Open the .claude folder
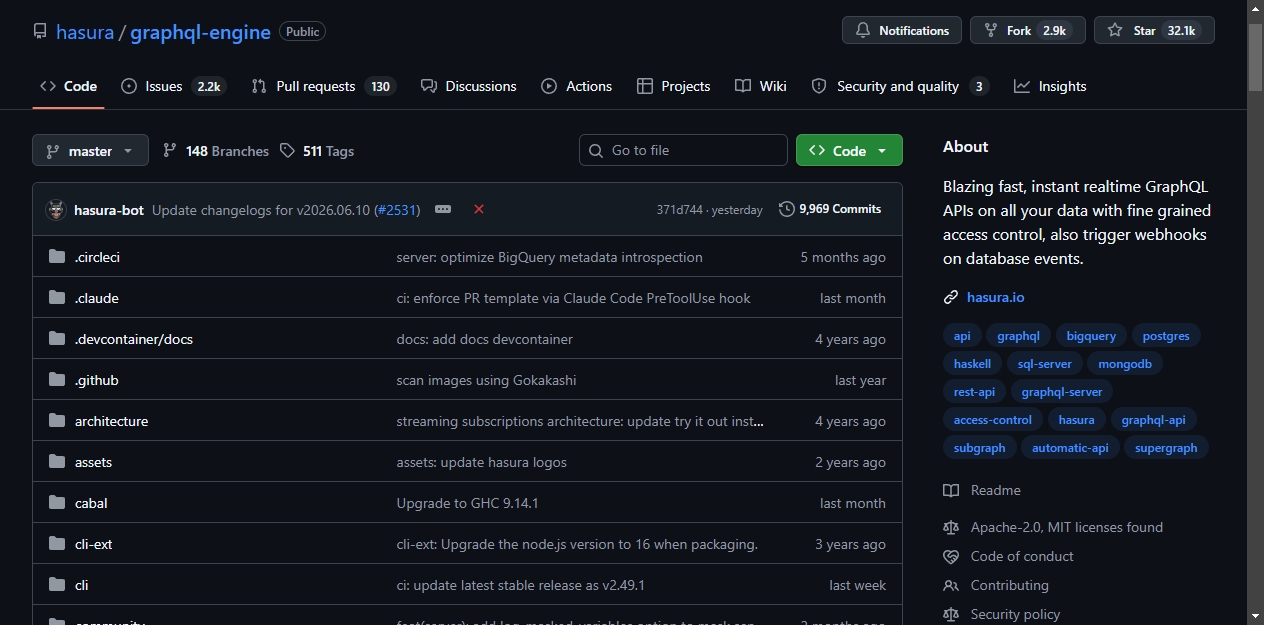 [x=97, y=298]
